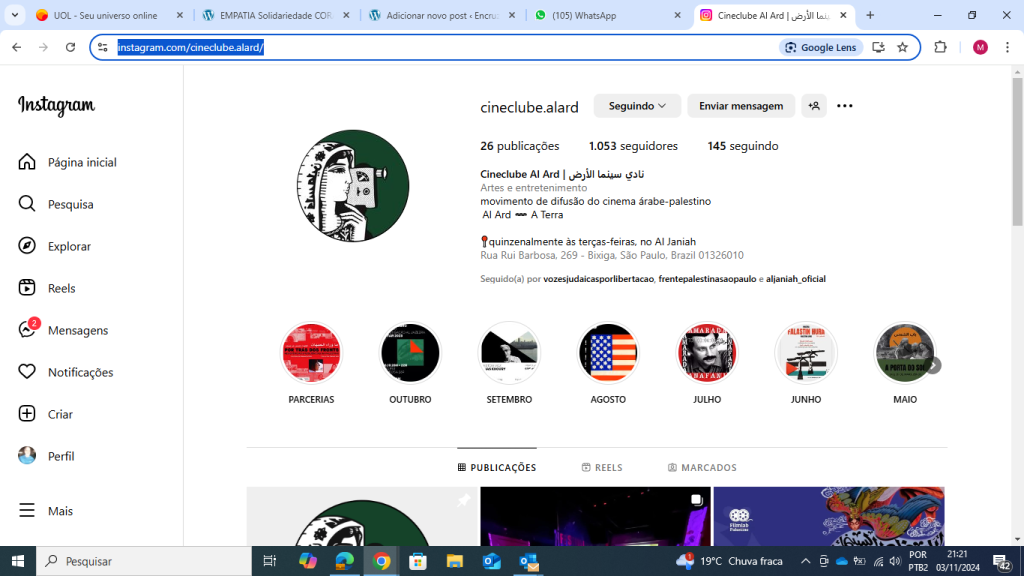
Task: Open the Mais menu in sidebar
Action: point(28,511)
